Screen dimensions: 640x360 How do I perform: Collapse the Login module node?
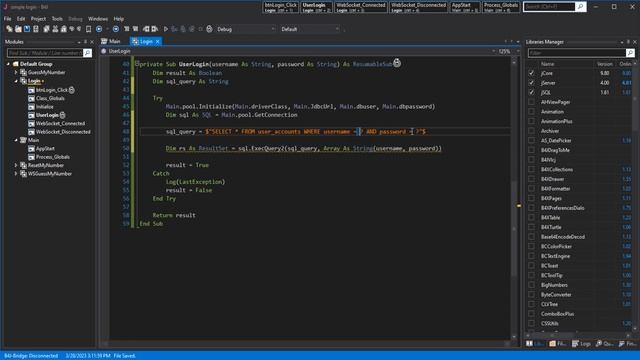tap(16, 81)
